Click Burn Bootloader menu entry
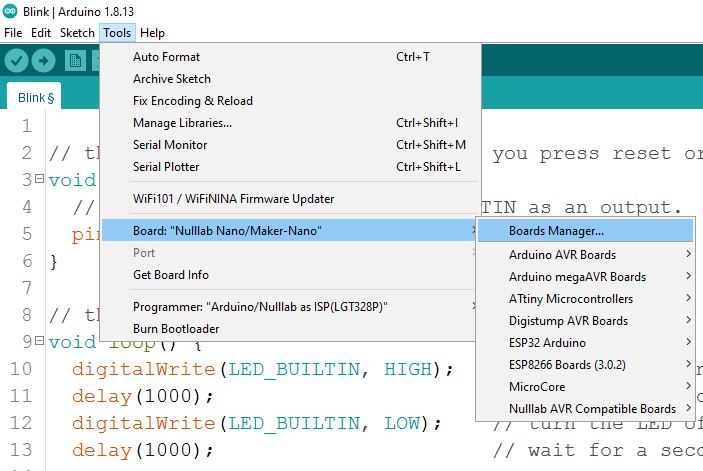The height and width of the screenshot is (471, 703). (x=176, y=329)
